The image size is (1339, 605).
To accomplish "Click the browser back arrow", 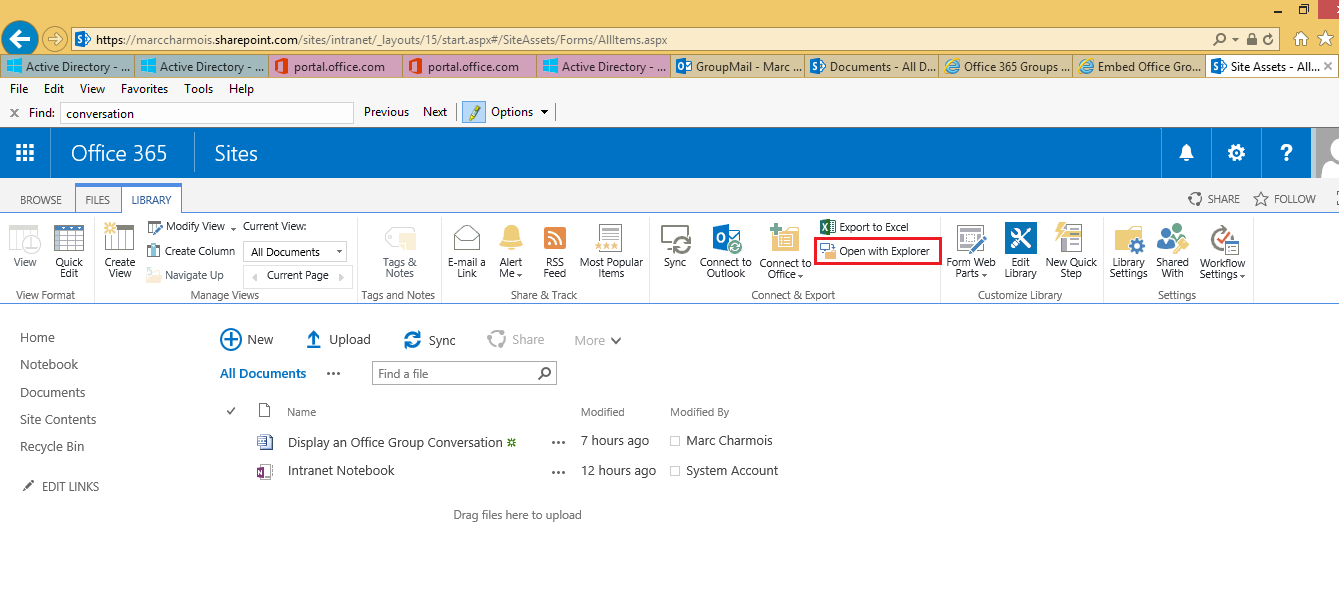I will [x=20, y=39].
